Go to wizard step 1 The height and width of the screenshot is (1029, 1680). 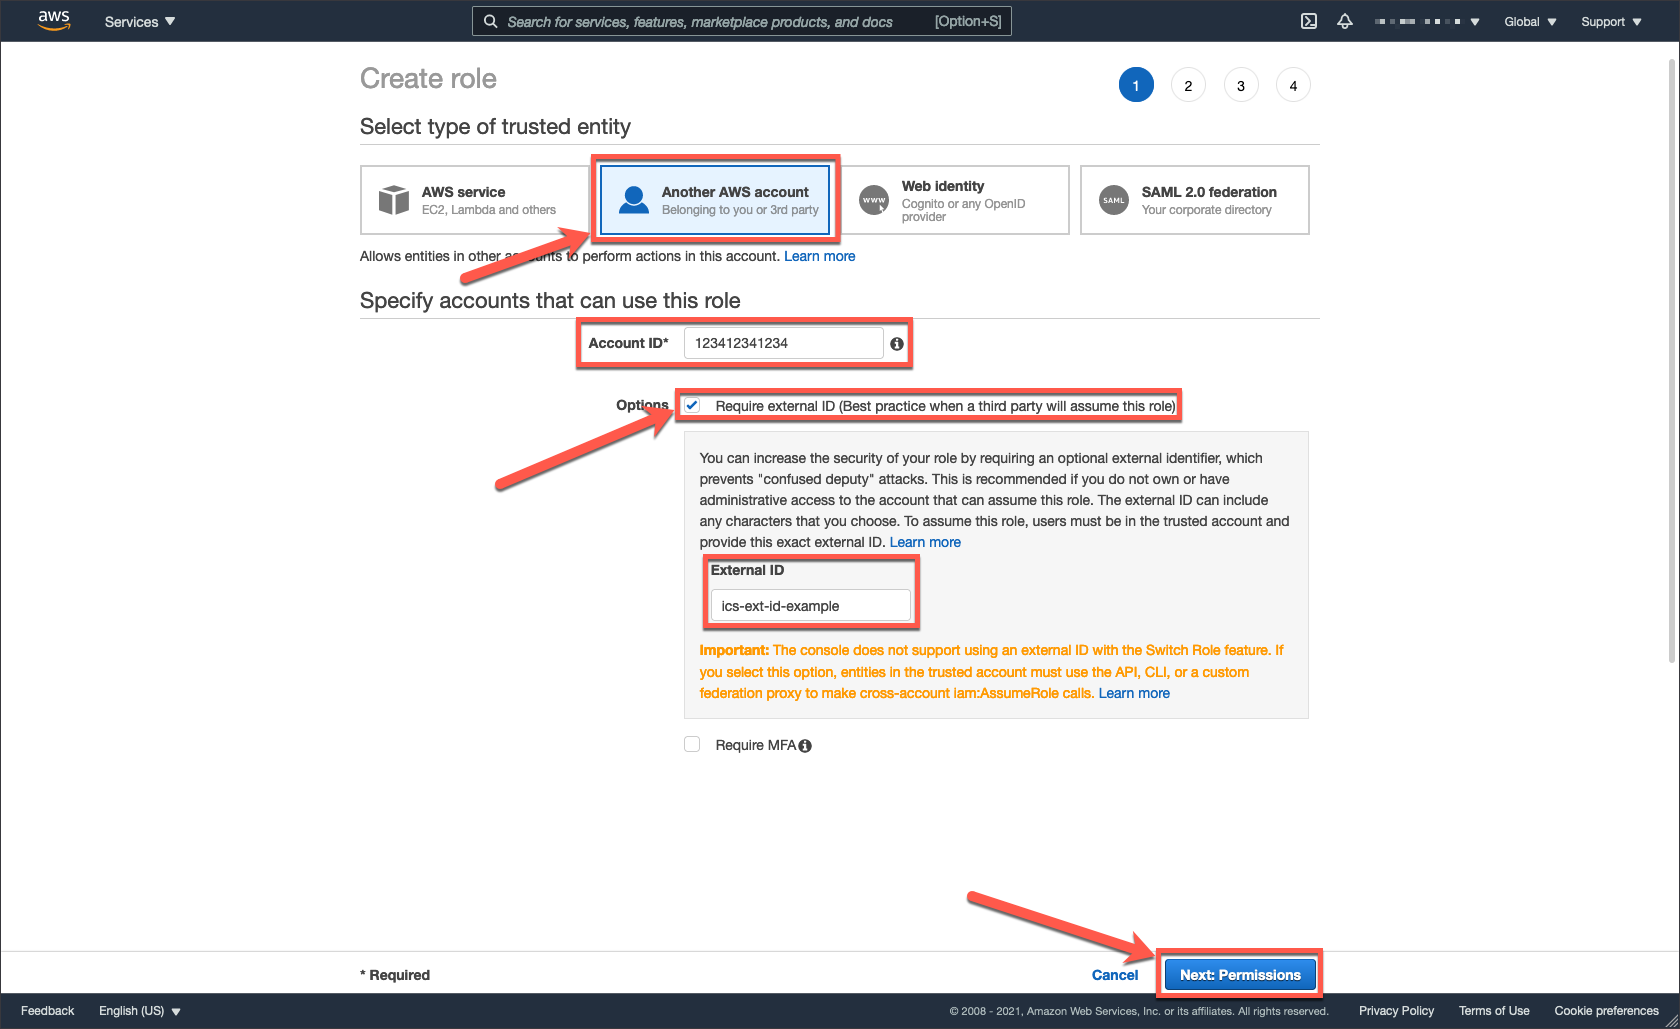click(1136, 85)
